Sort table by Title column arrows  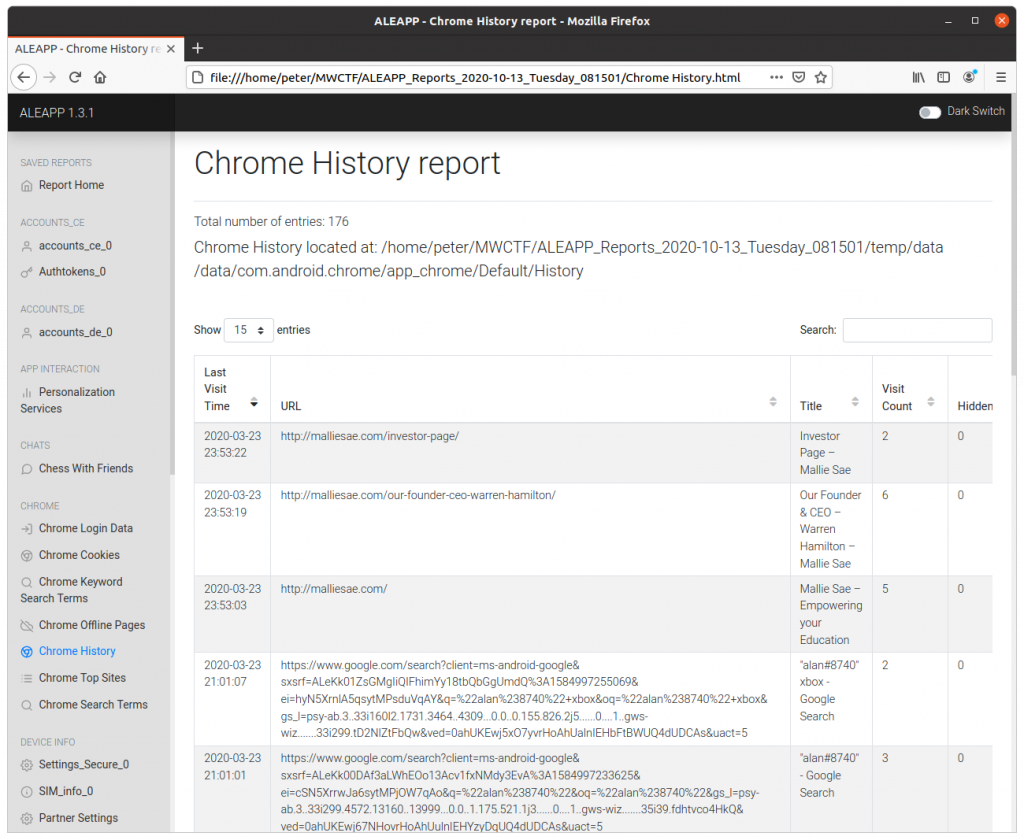pos(855,402)
